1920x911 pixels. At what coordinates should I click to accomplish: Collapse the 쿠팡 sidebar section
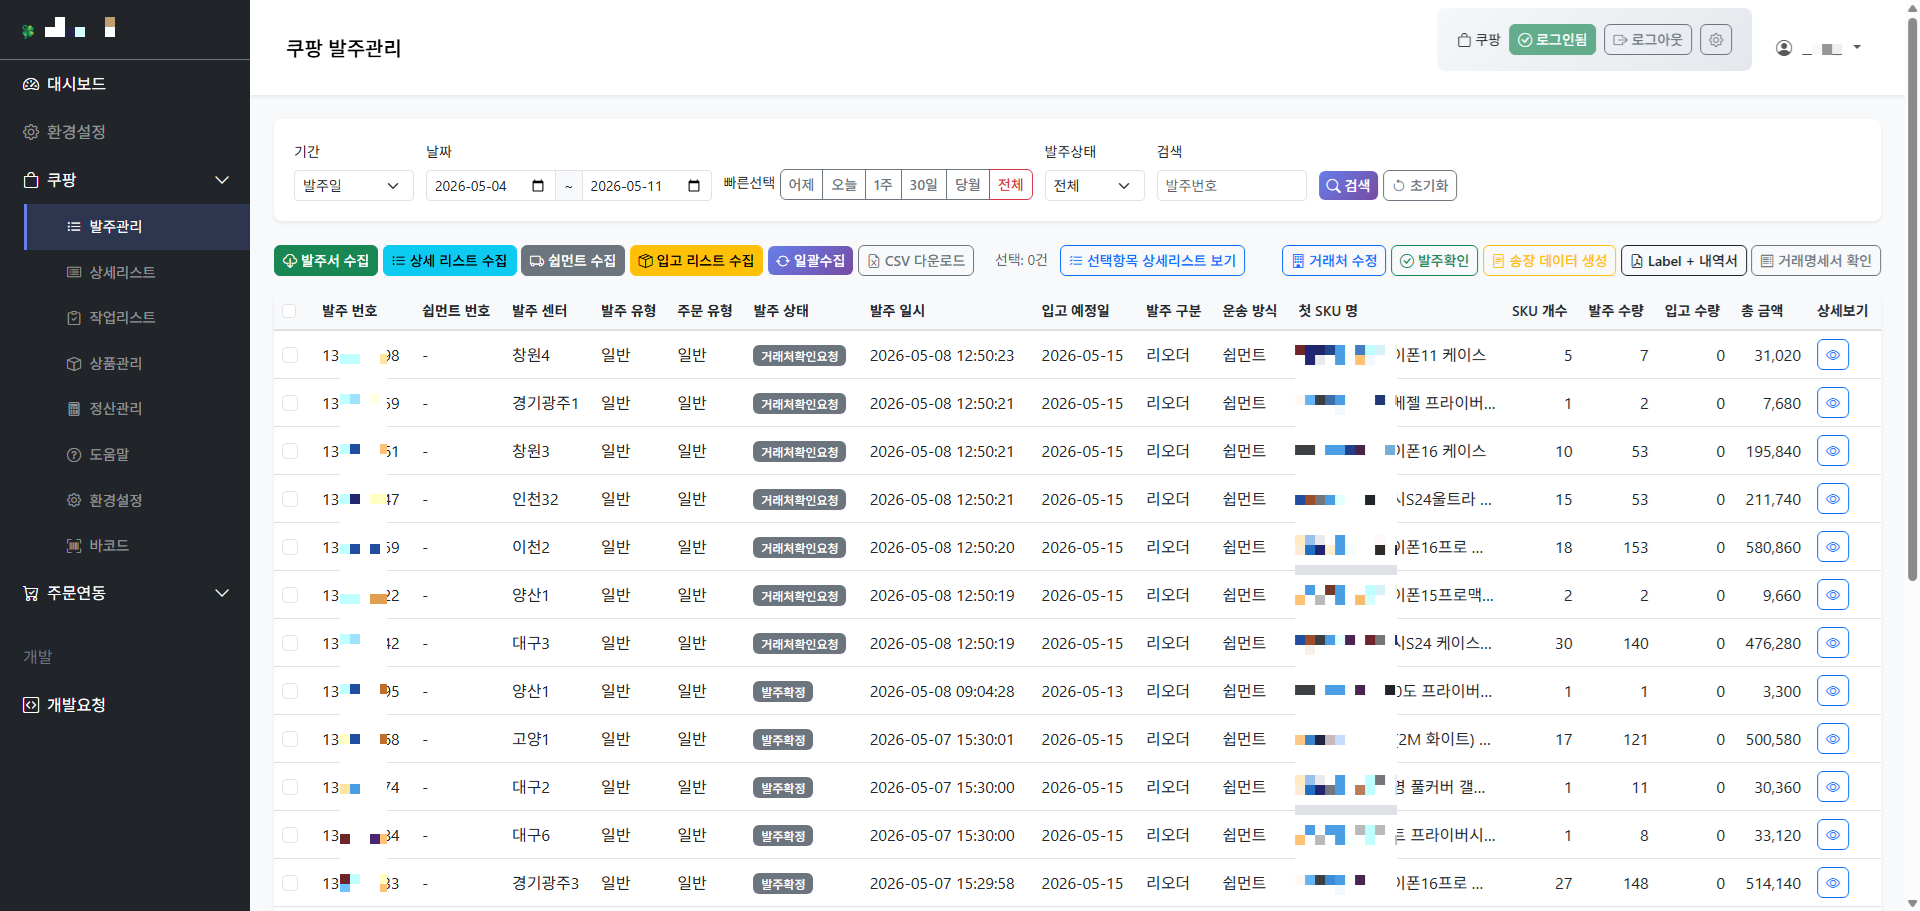tap(125, 180)
